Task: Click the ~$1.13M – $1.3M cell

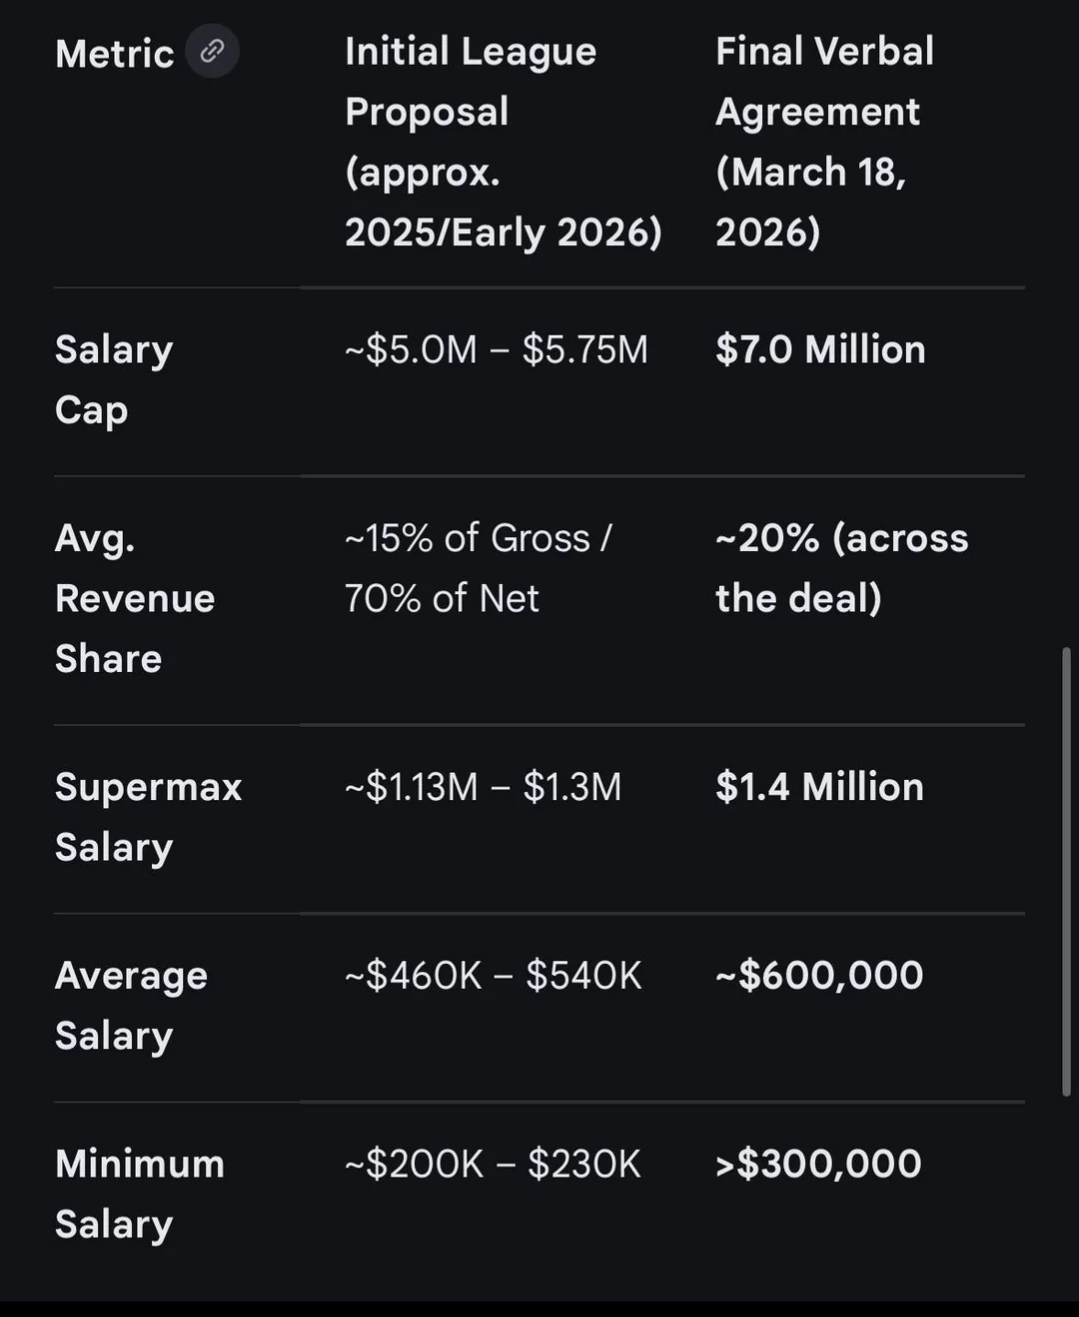Action: [483, 787]
